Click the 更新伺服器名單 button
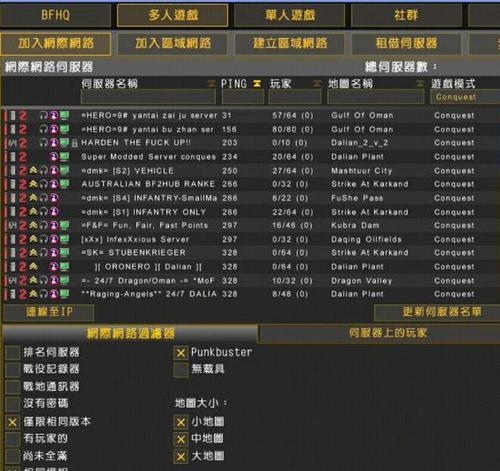Viewport: 500px width, 471px height. pyautogui.click(x=437, y=312)
